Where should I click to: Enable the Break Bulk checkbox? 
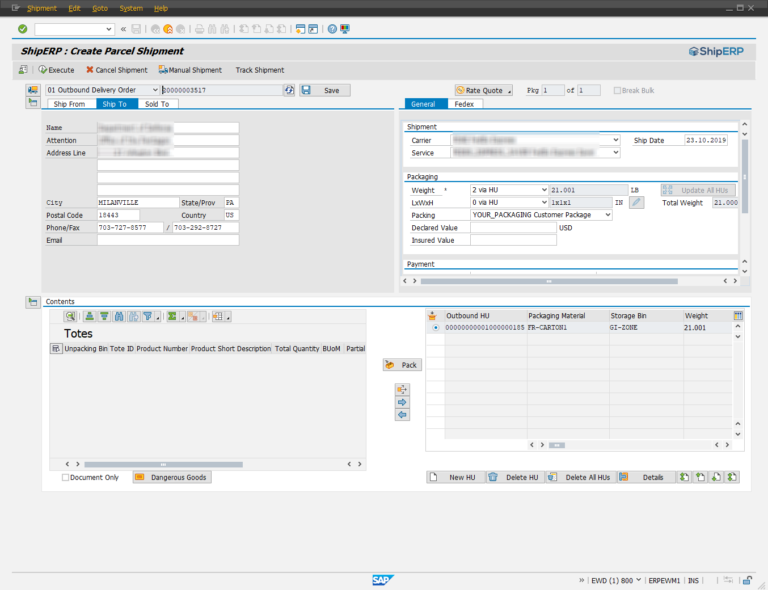(x=617, y=91)
